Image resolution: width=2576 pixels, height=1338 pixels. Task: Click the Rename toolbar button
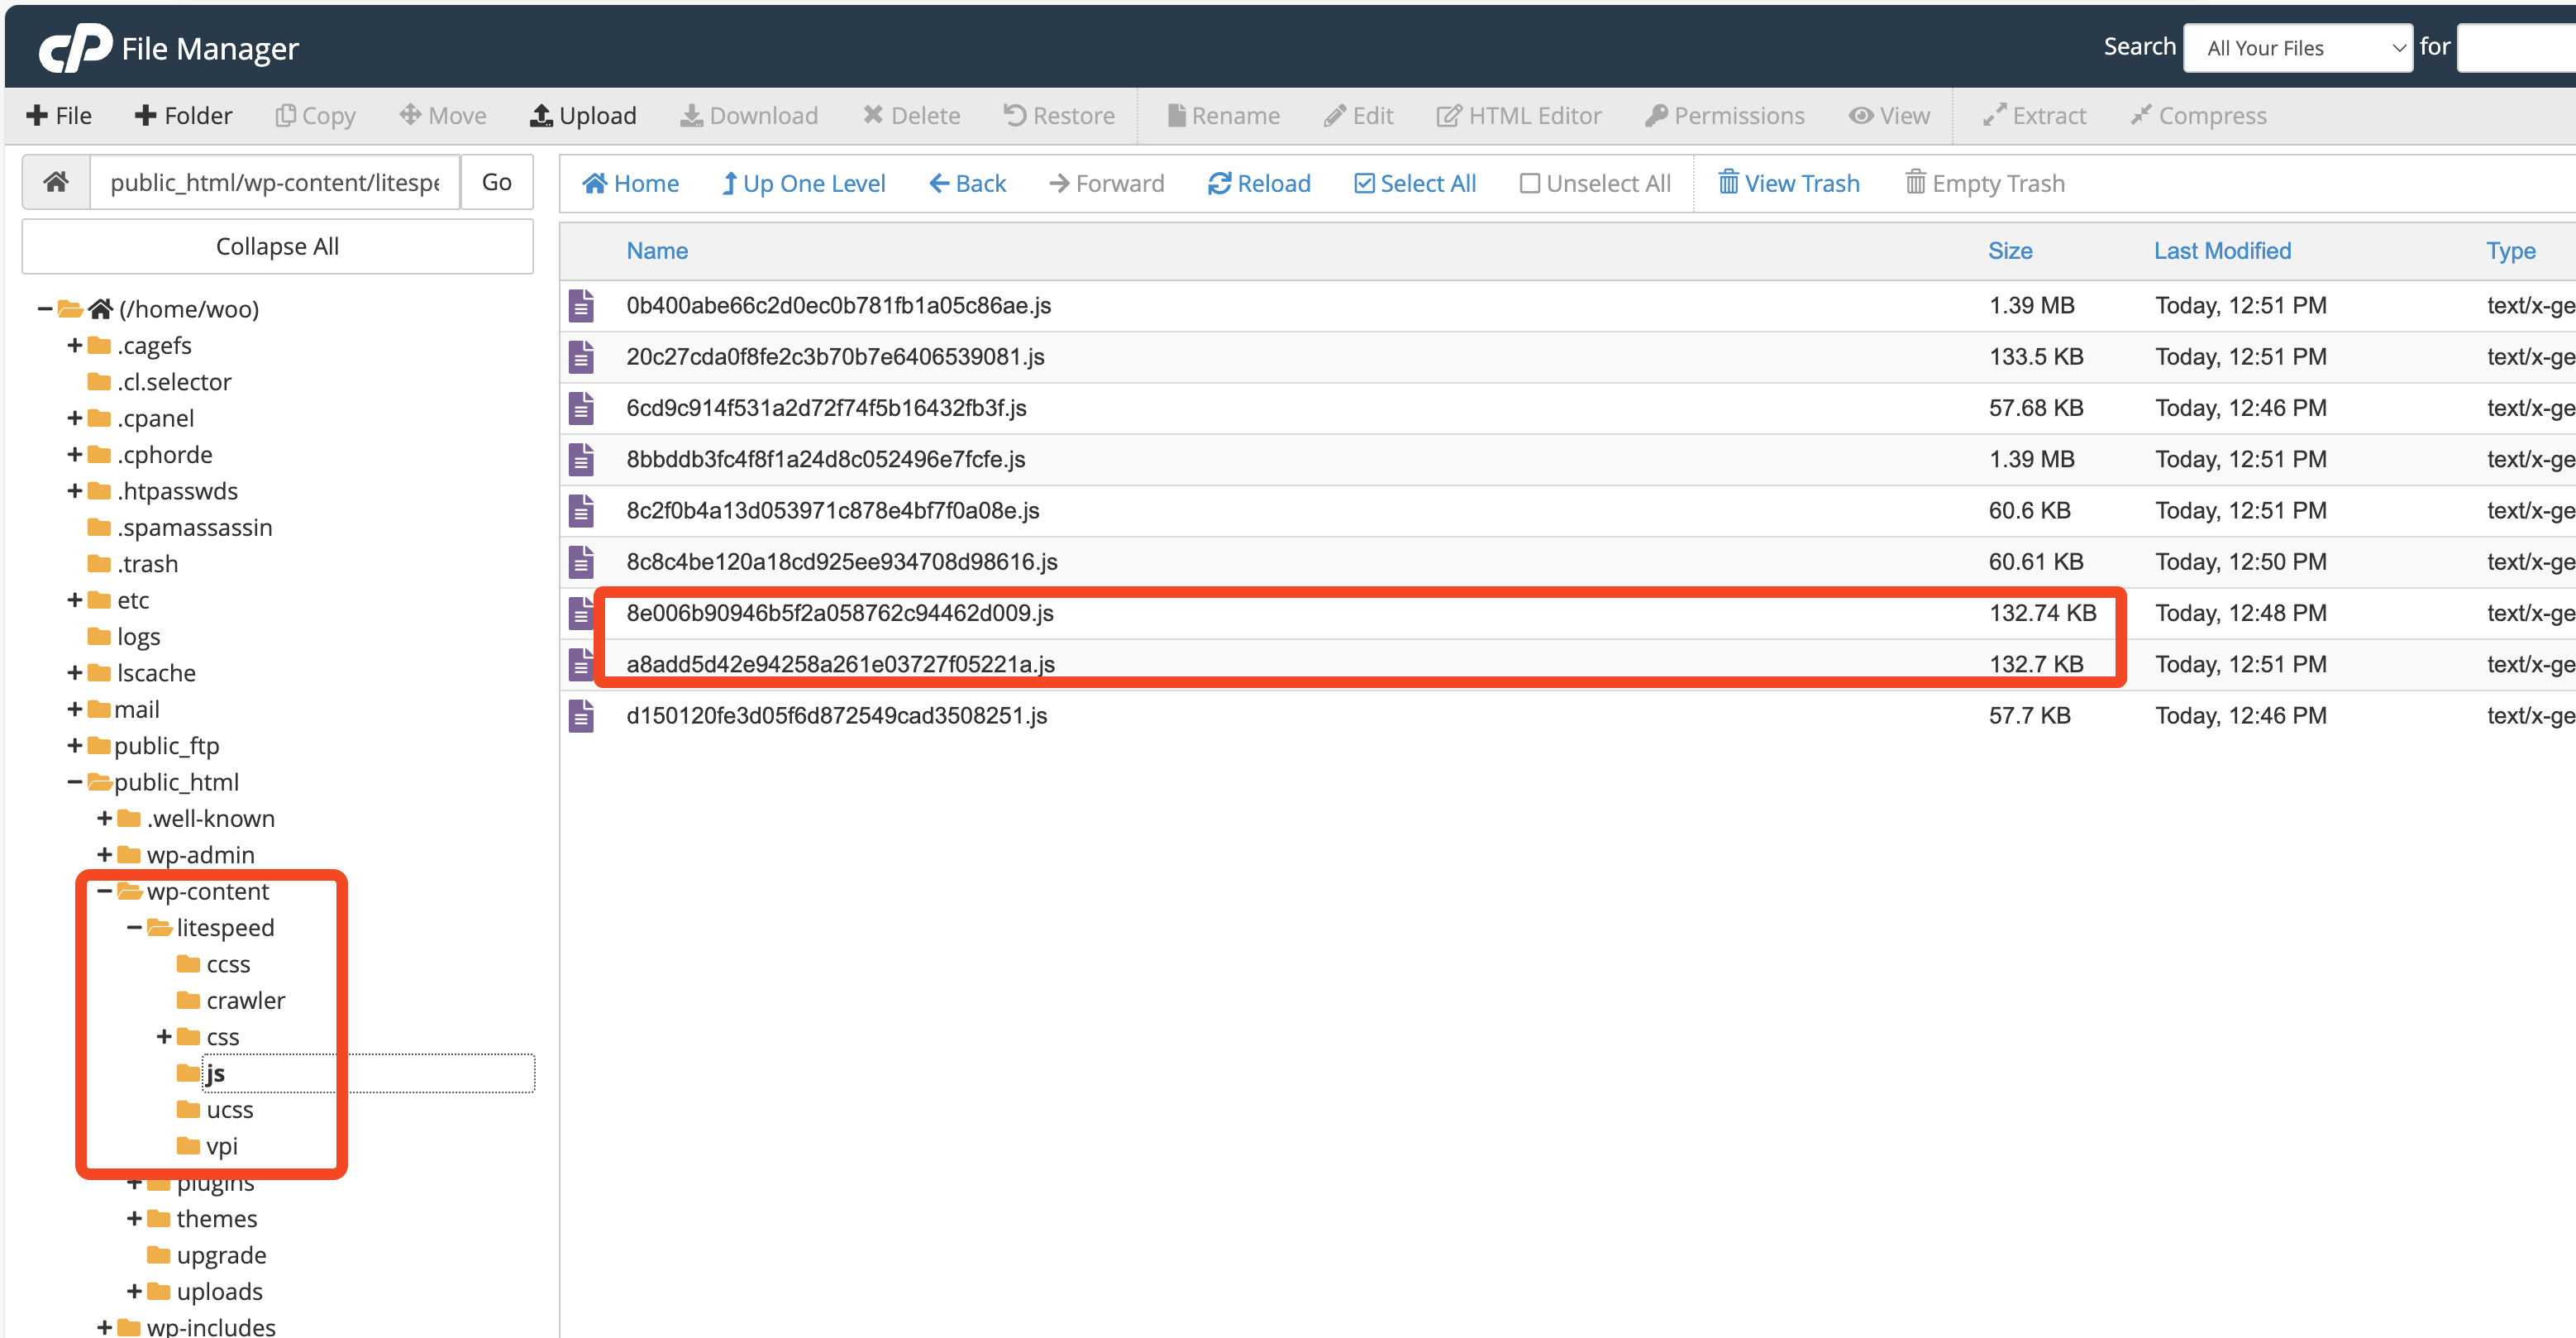tap(1223, 116)
